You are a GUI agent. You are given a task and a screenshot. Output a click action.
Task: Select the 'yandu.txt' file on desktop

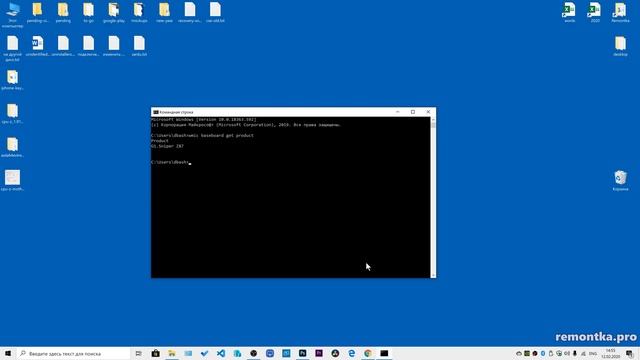(139, 46)
